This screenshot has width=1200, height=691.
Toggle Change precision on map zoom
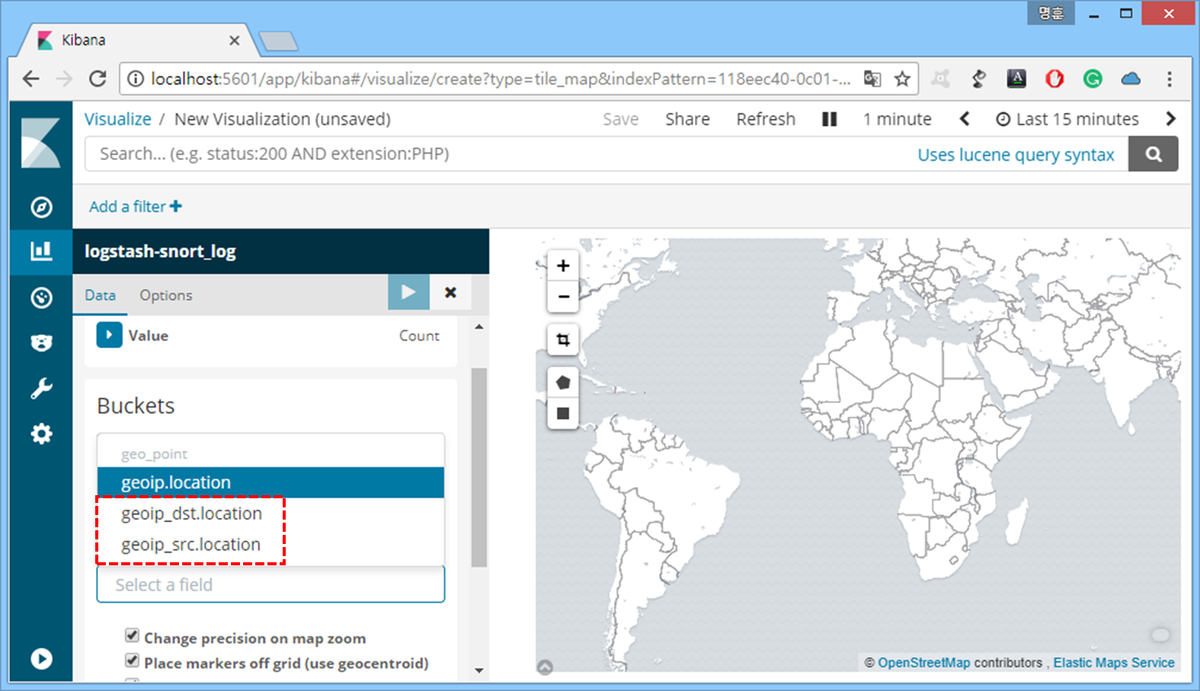pyautogui.click(x=131, y=636)
